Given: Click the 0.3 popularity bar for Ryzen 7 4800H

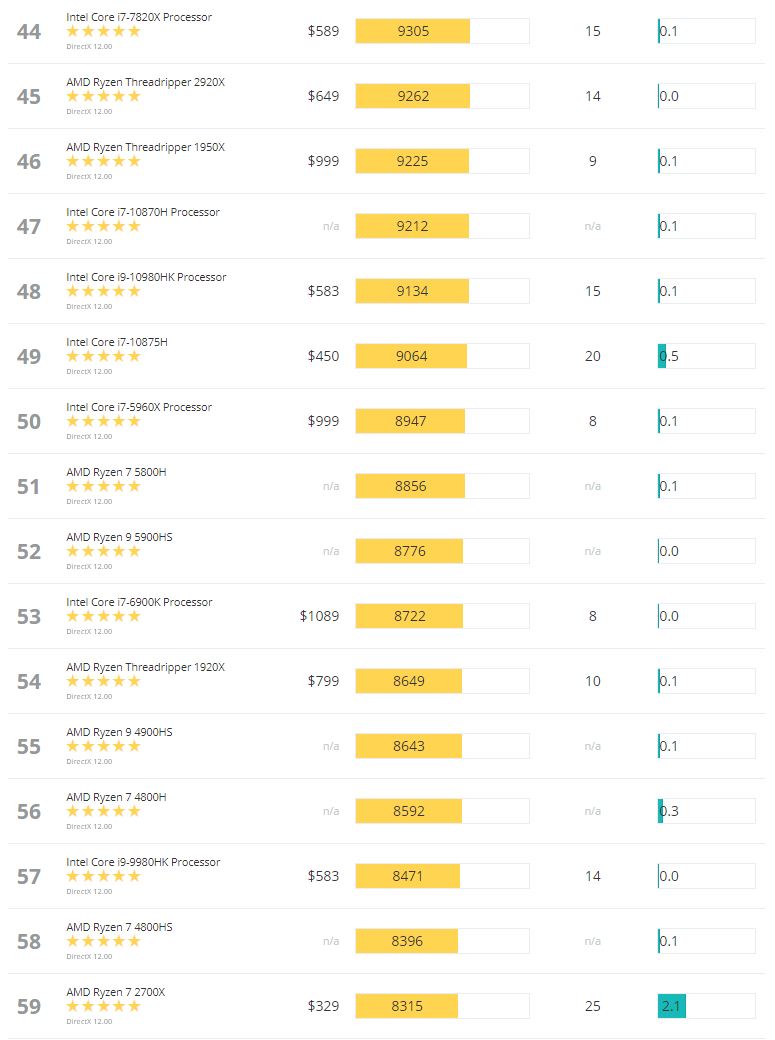Looking at the screenshot, I should point(706,811).
